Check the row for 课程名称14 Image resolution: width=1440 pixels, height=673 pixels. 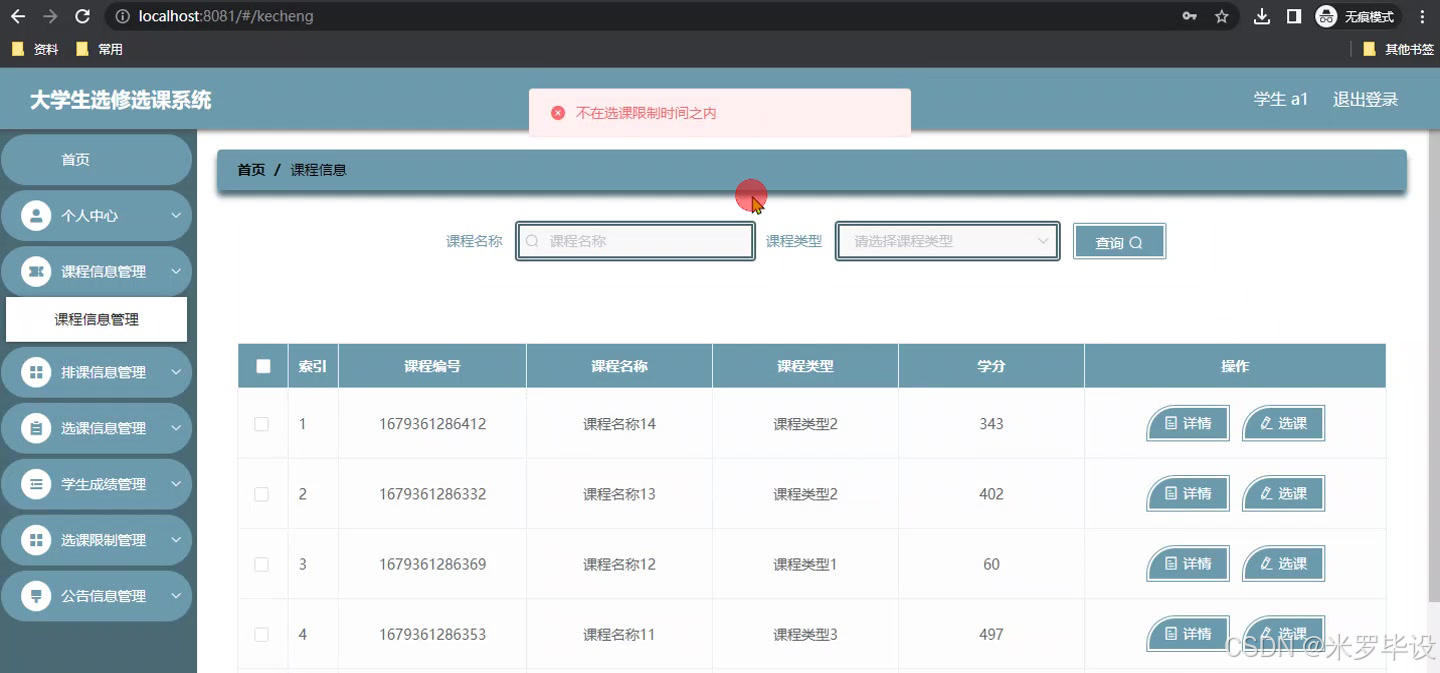[262, 424]
